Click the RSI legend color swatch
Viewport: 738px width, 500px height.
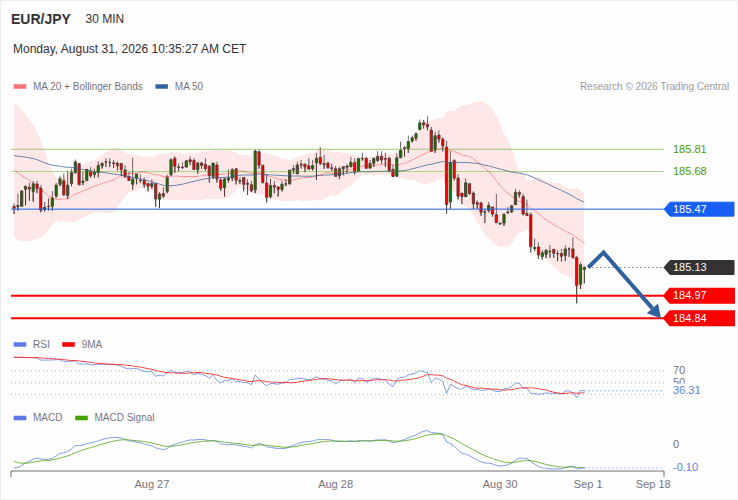pyautogui.click(x=20, y=345)
